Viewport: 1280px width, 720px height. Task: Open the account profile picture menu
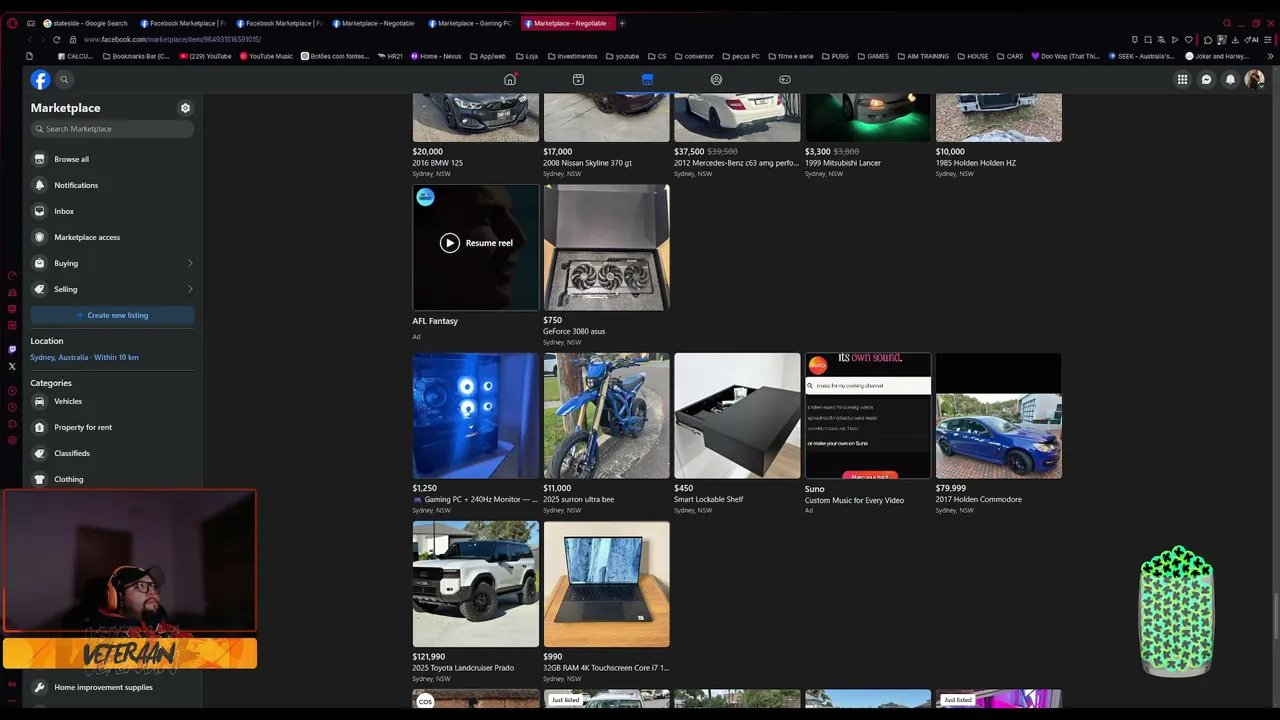pos(1254,80)
